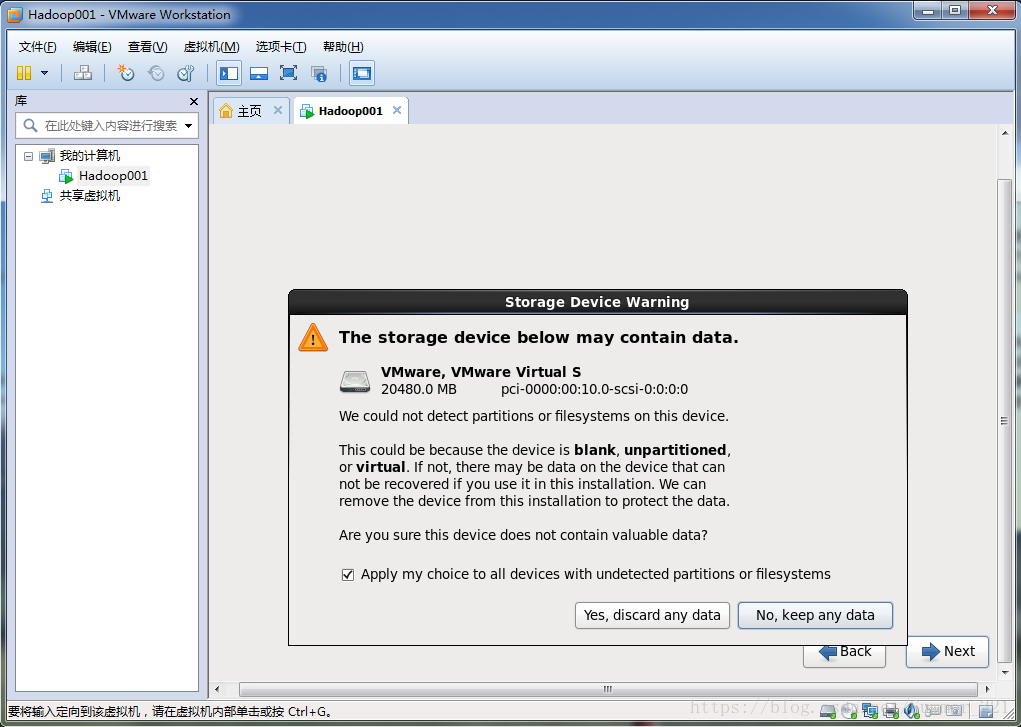Click the search magnifier icon in library

(x=30, y=125)
